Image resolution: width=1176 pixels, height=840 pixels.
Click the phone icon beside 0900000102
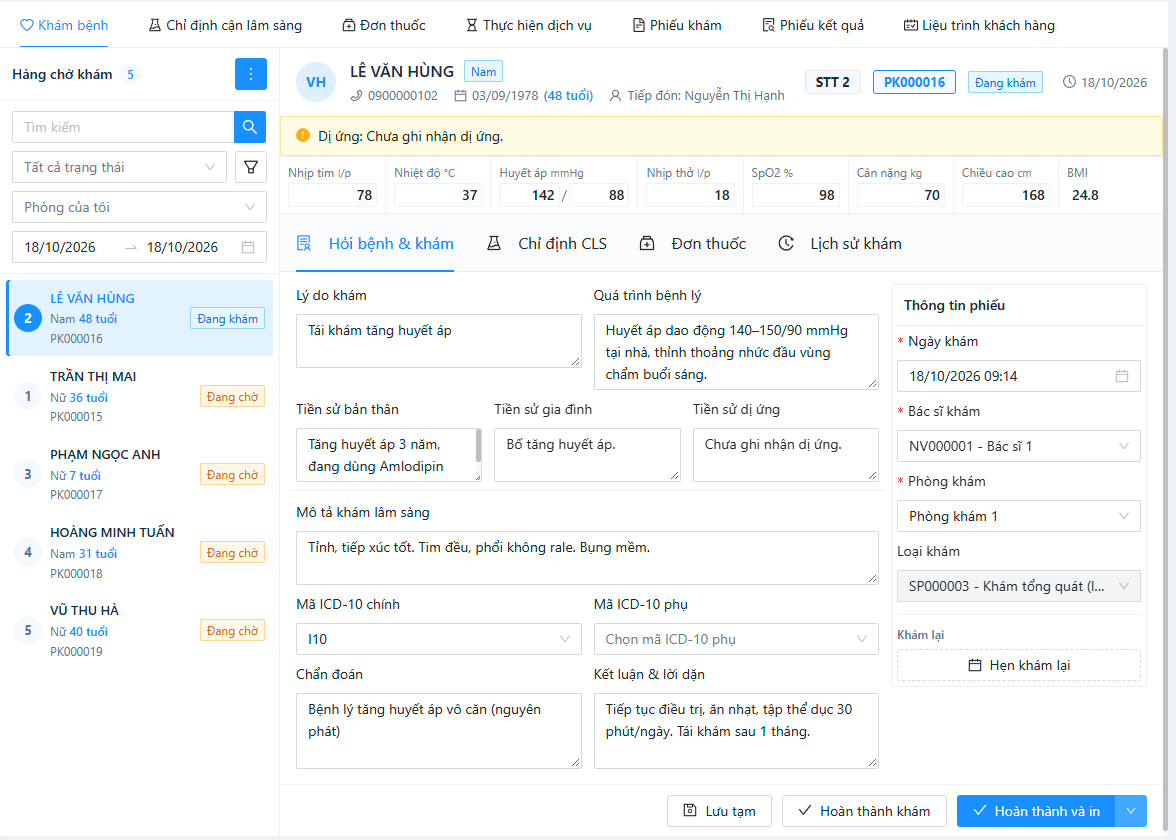[x=356, y=95]
